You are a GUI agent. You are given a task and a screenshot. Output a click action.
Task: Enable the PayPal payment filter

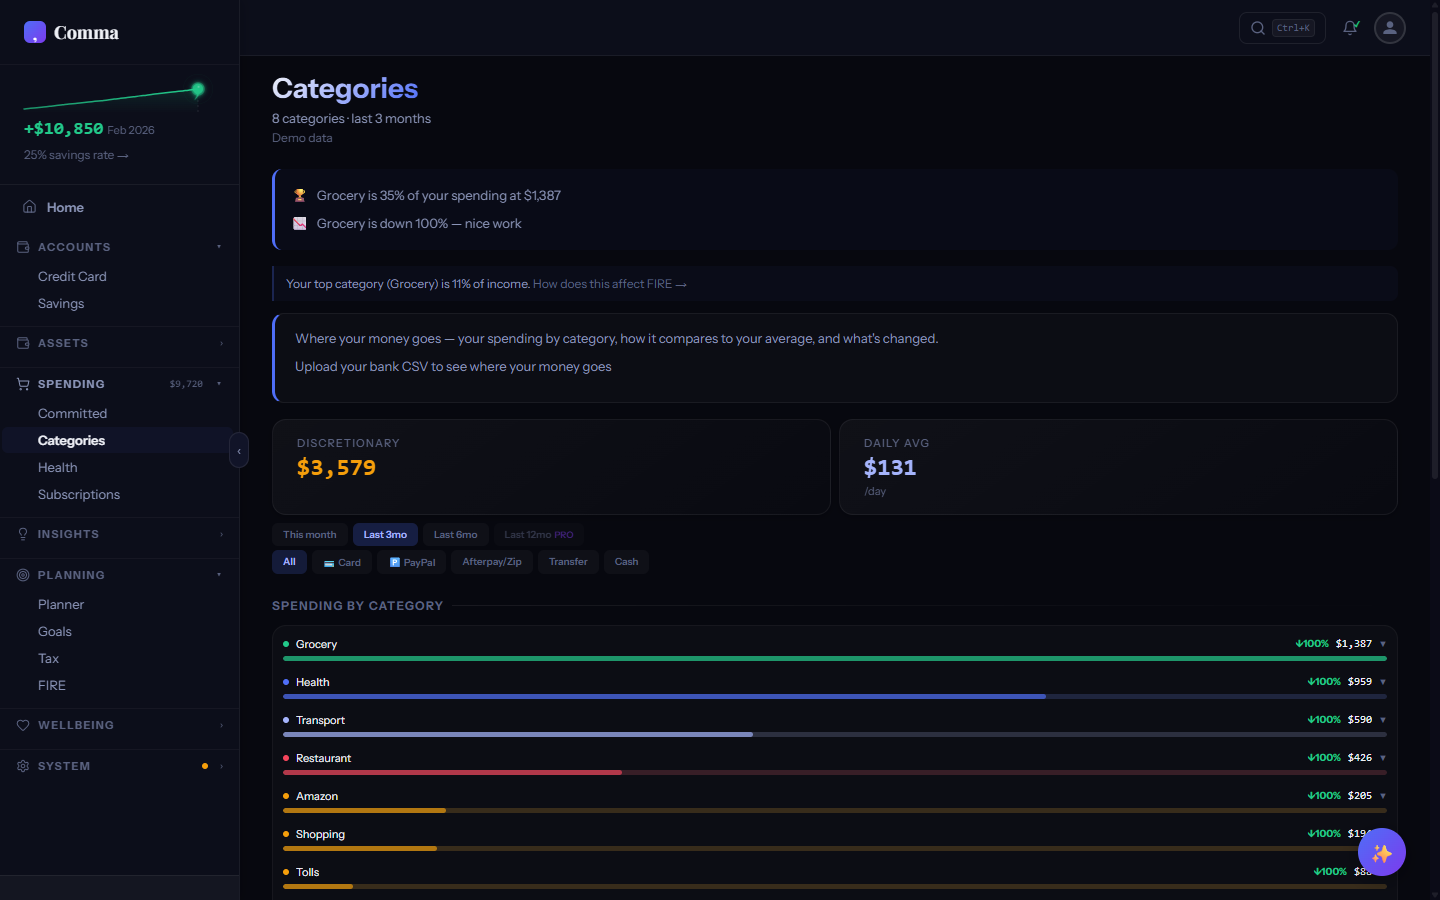[411, 562]
